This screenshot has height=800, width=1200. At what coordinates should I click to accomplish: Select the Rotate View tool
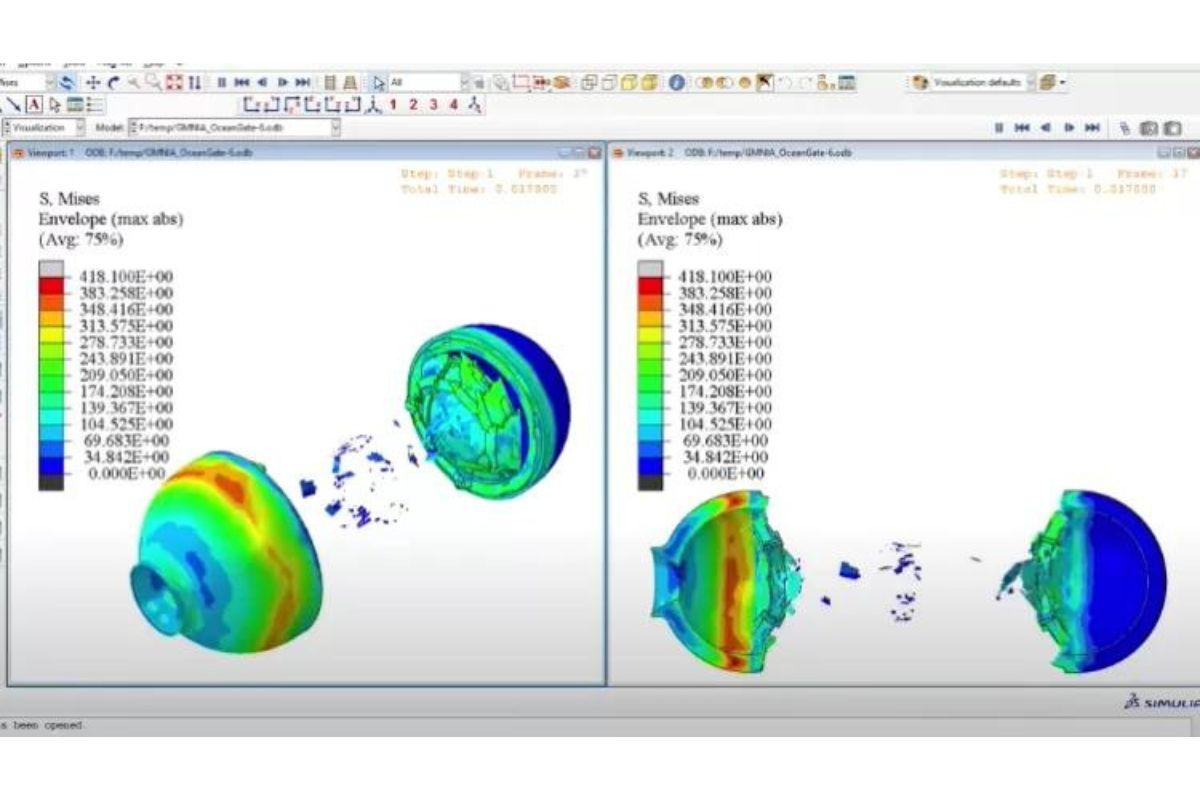point(113,83)
